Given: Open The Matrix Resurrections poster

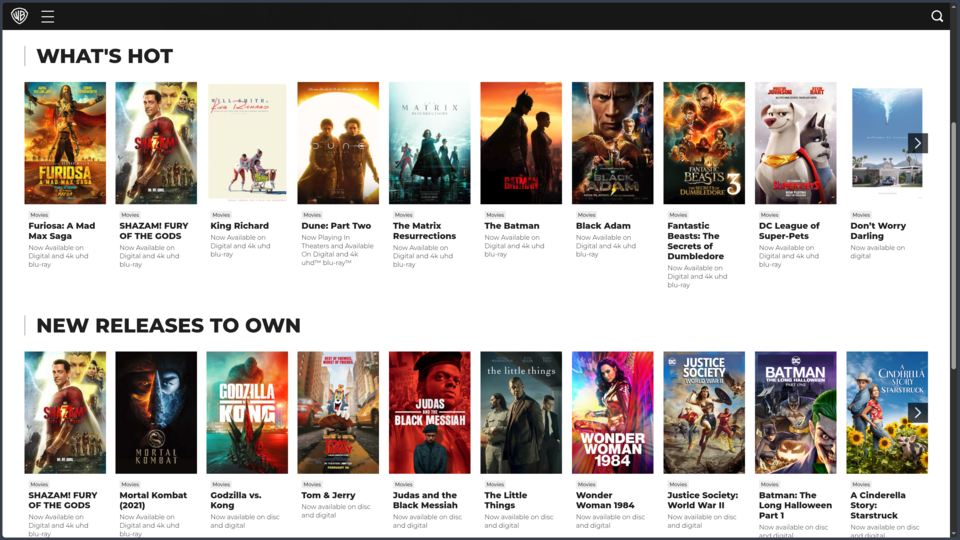Looking at the screenshot, I should 430,143.
